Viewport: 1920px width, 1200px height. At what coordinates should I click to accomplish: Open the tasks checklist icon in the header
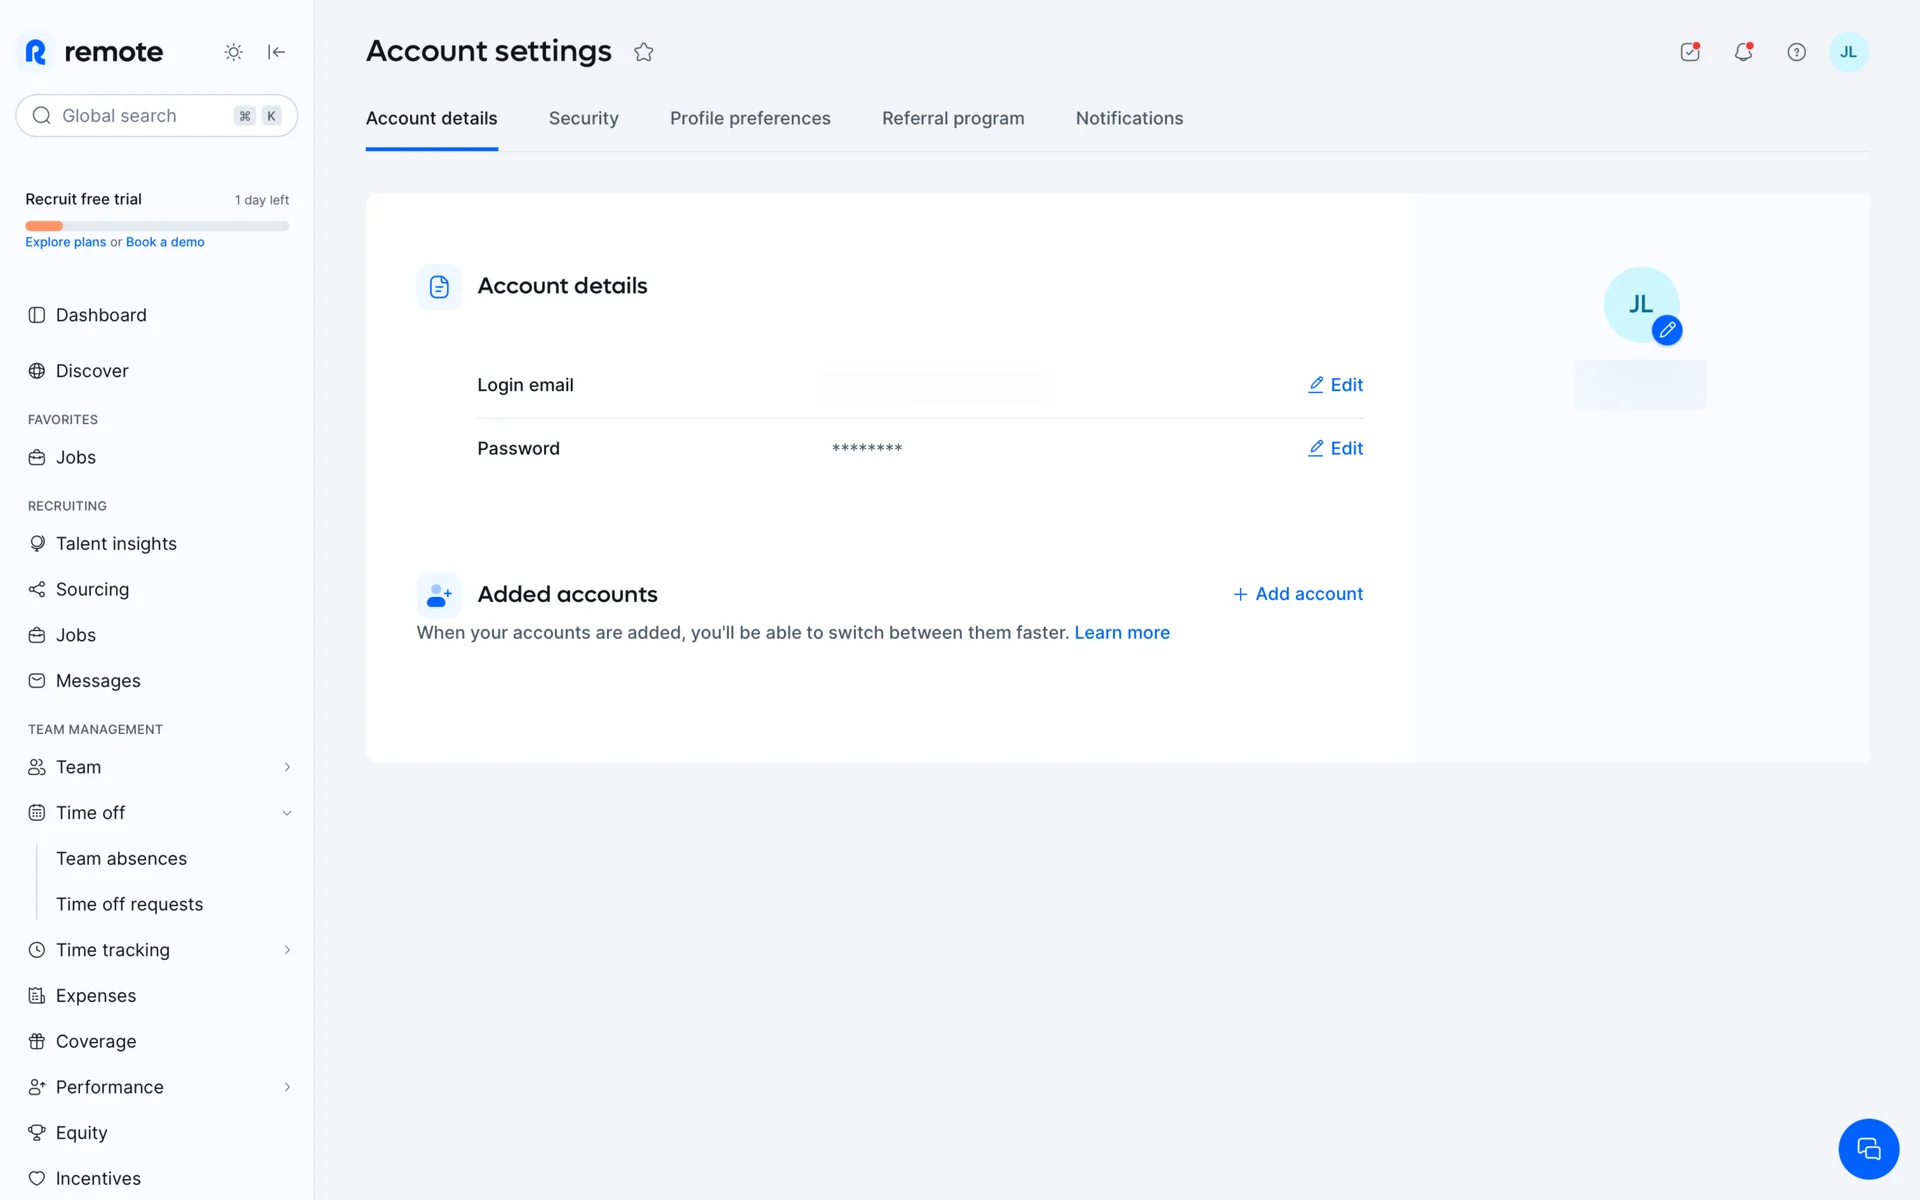pos(1690,52)
